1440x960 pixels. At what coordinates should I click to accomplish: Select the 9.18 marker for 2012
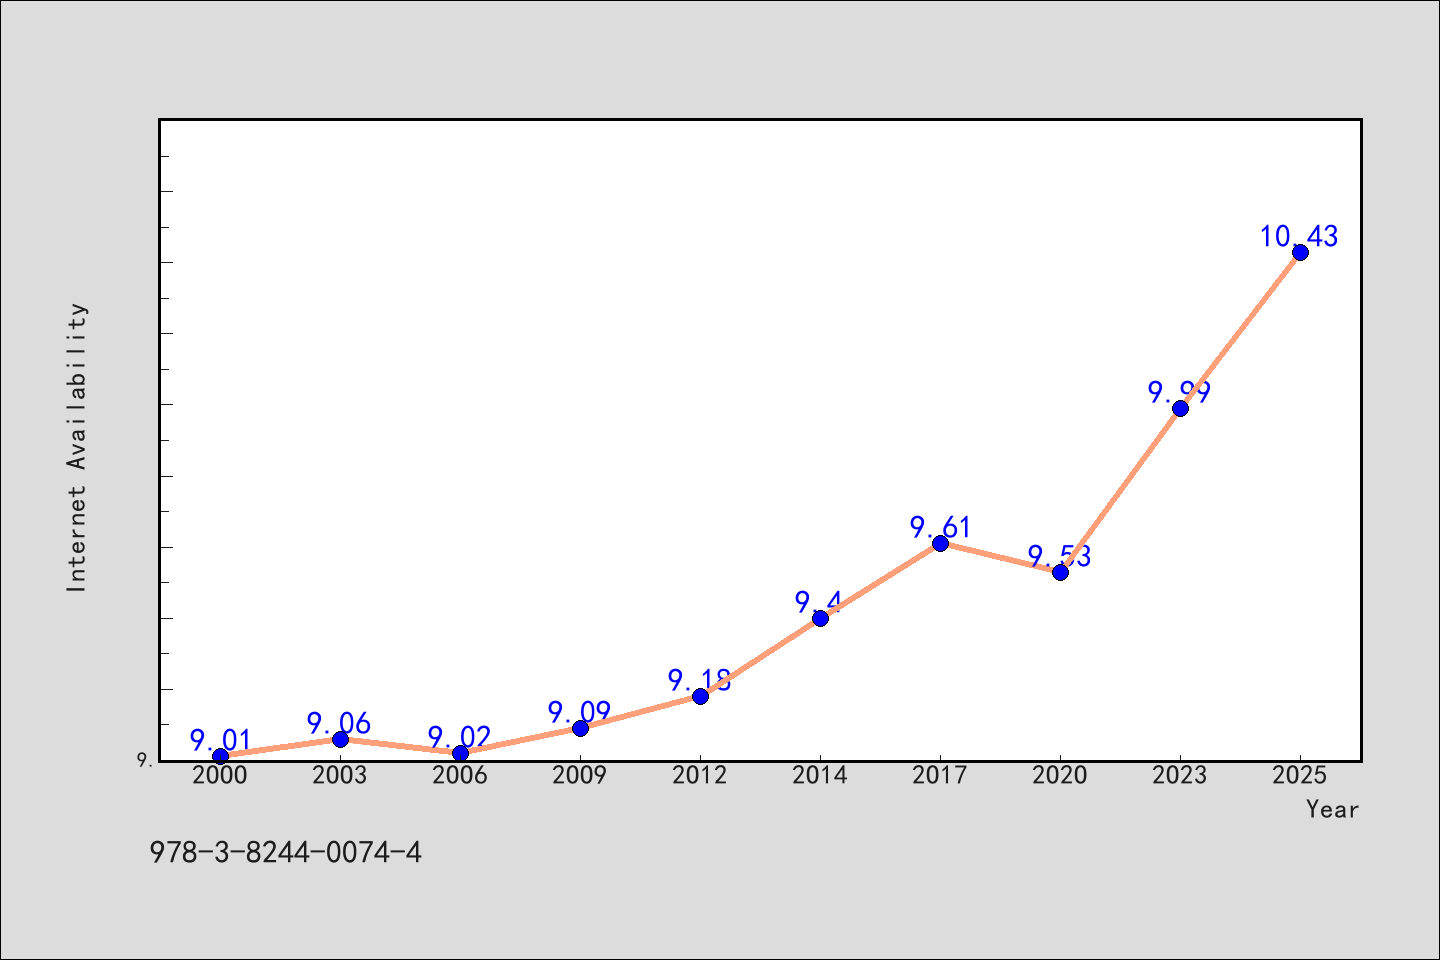[700, 696]
